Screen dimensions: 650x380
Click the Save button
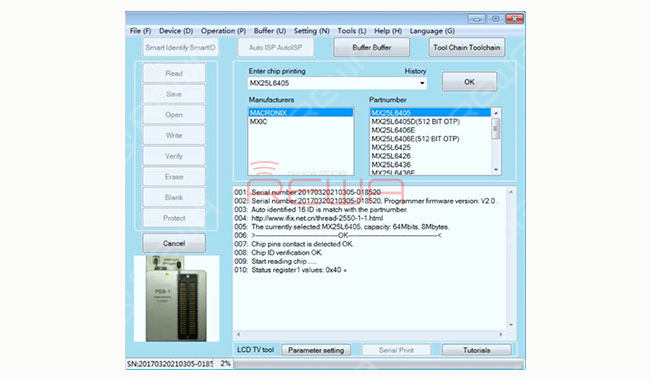click(x=174, y=94)
